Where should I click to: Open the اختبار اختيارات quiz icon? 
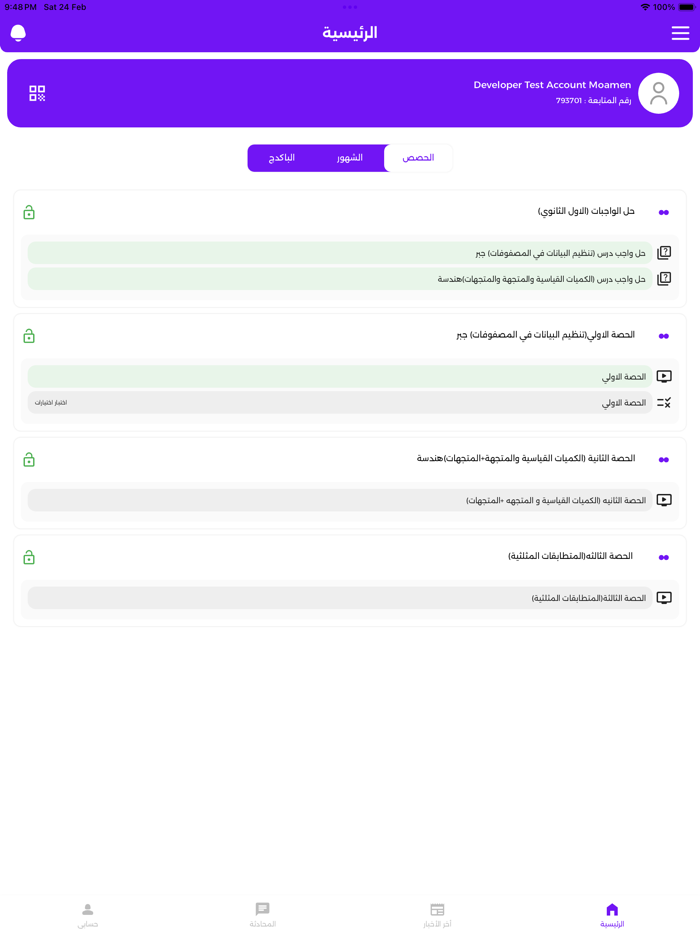664,403
